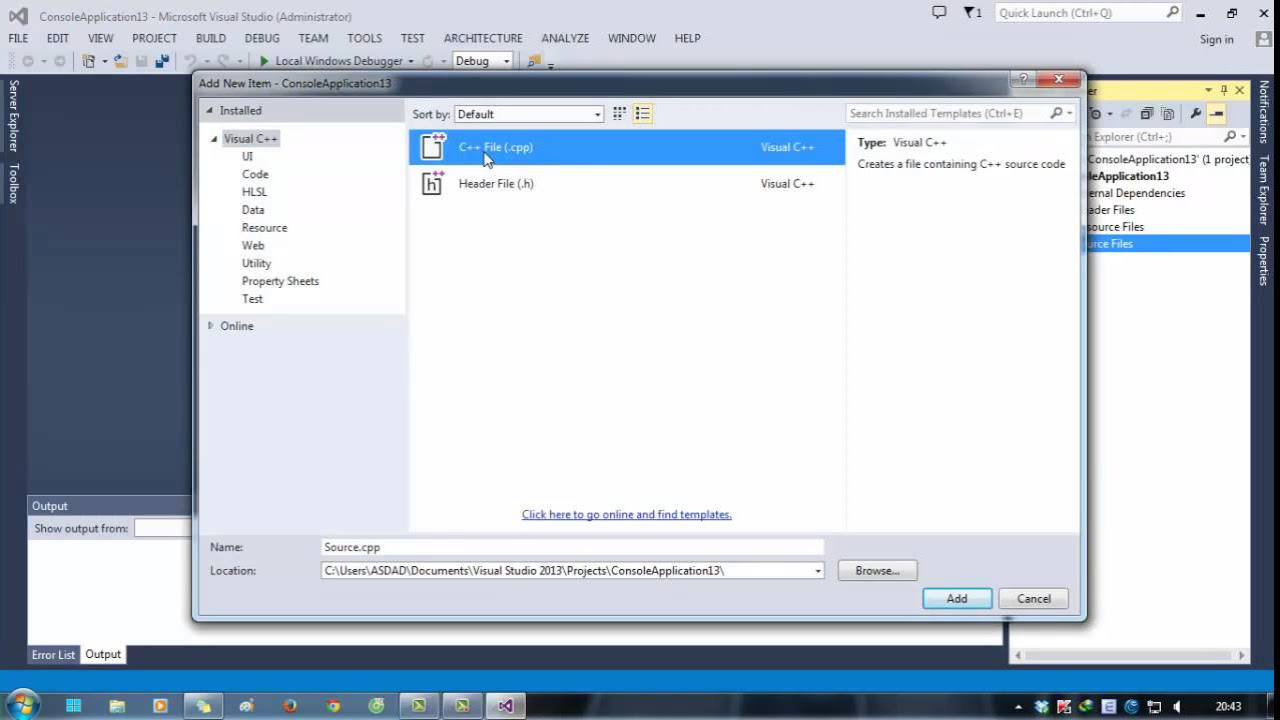The height and width of the screenshot is (720, 1280).
Task: Switch to the Output tab
Action: (103, 654)
